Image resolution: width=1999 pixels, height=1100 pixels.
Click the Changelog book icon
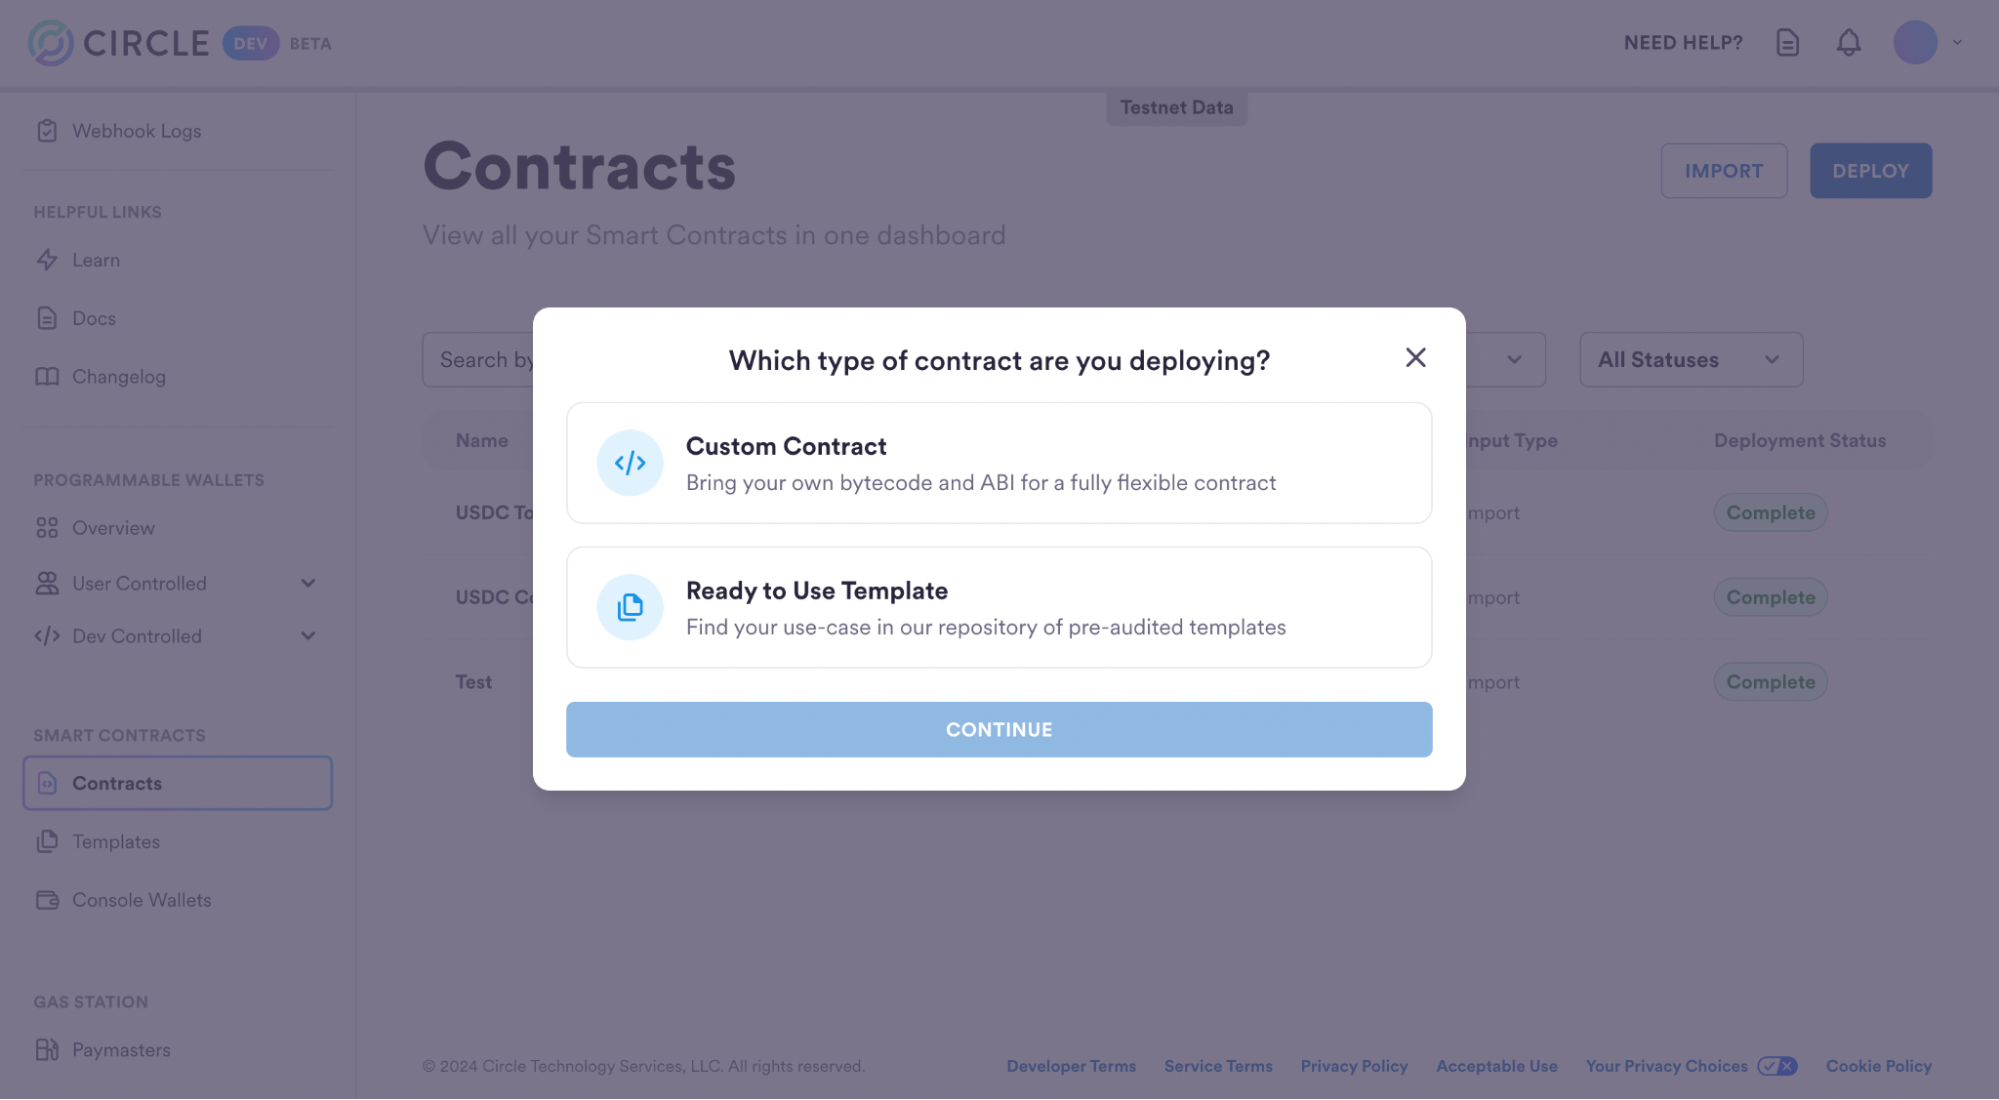point(47,377)
